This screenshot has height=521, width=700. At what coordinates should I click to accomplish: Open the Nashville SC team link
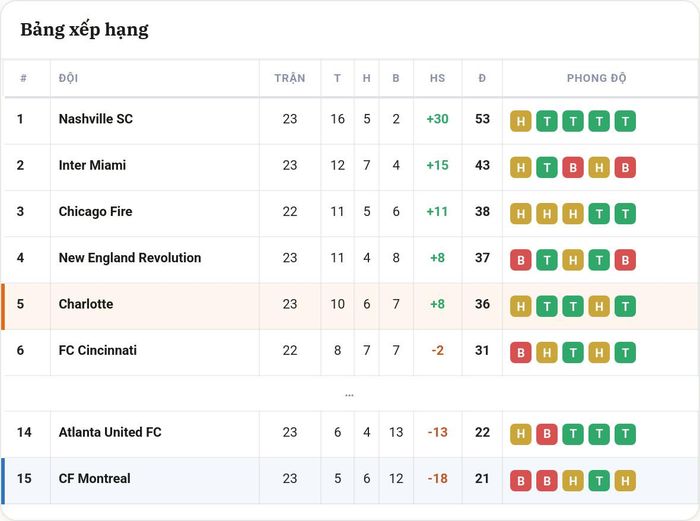pos(96,119)
